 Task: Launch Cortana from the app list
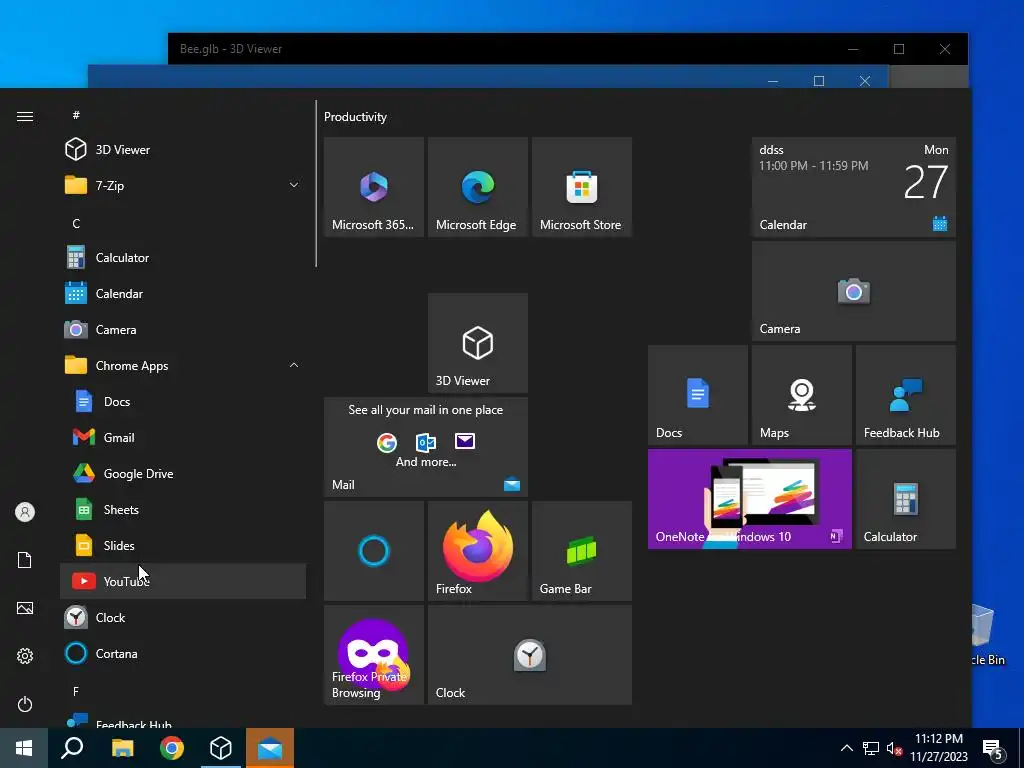point(183,653)
